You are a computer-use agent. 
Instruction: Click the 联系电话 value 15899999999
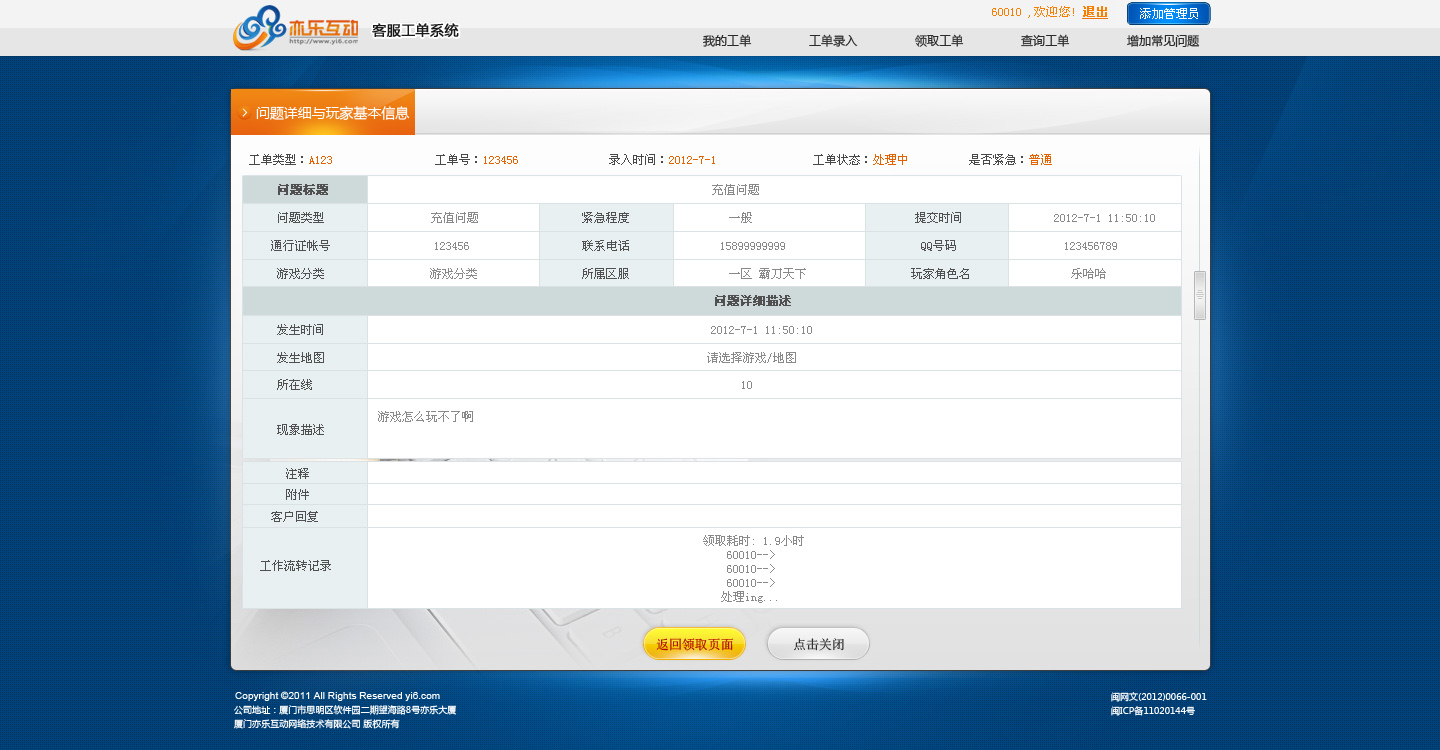click(x=752, y=246)
